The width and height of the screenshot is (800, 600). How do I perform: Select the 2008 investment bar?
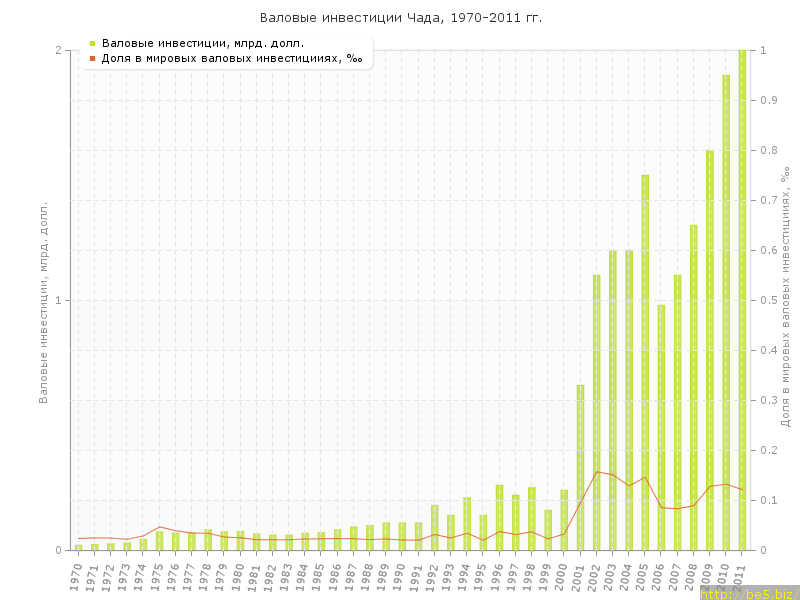pyautogui.click(x=694, y=387)
